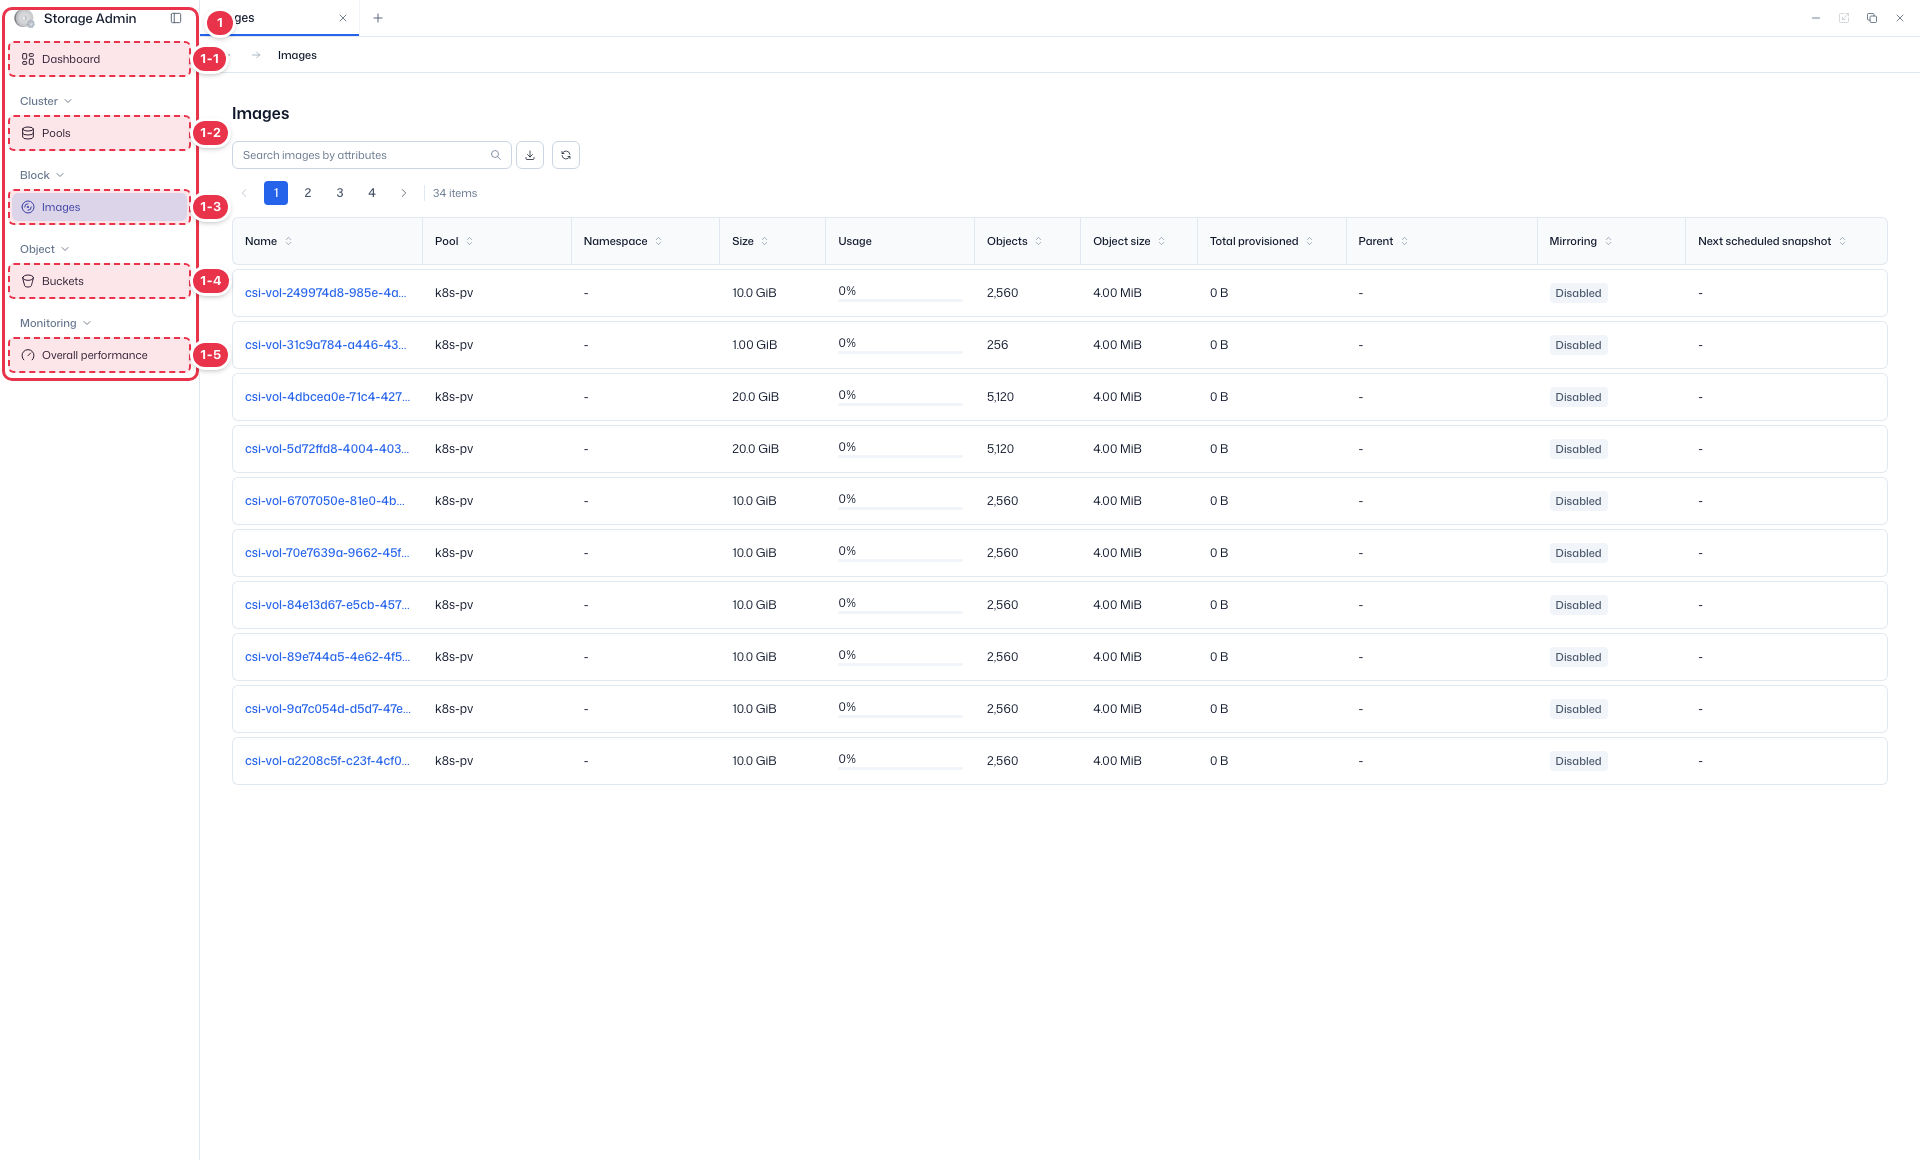Select the Images sidebar item
Viewport: 1920px width, 1160px height.
tap(100, 207)
